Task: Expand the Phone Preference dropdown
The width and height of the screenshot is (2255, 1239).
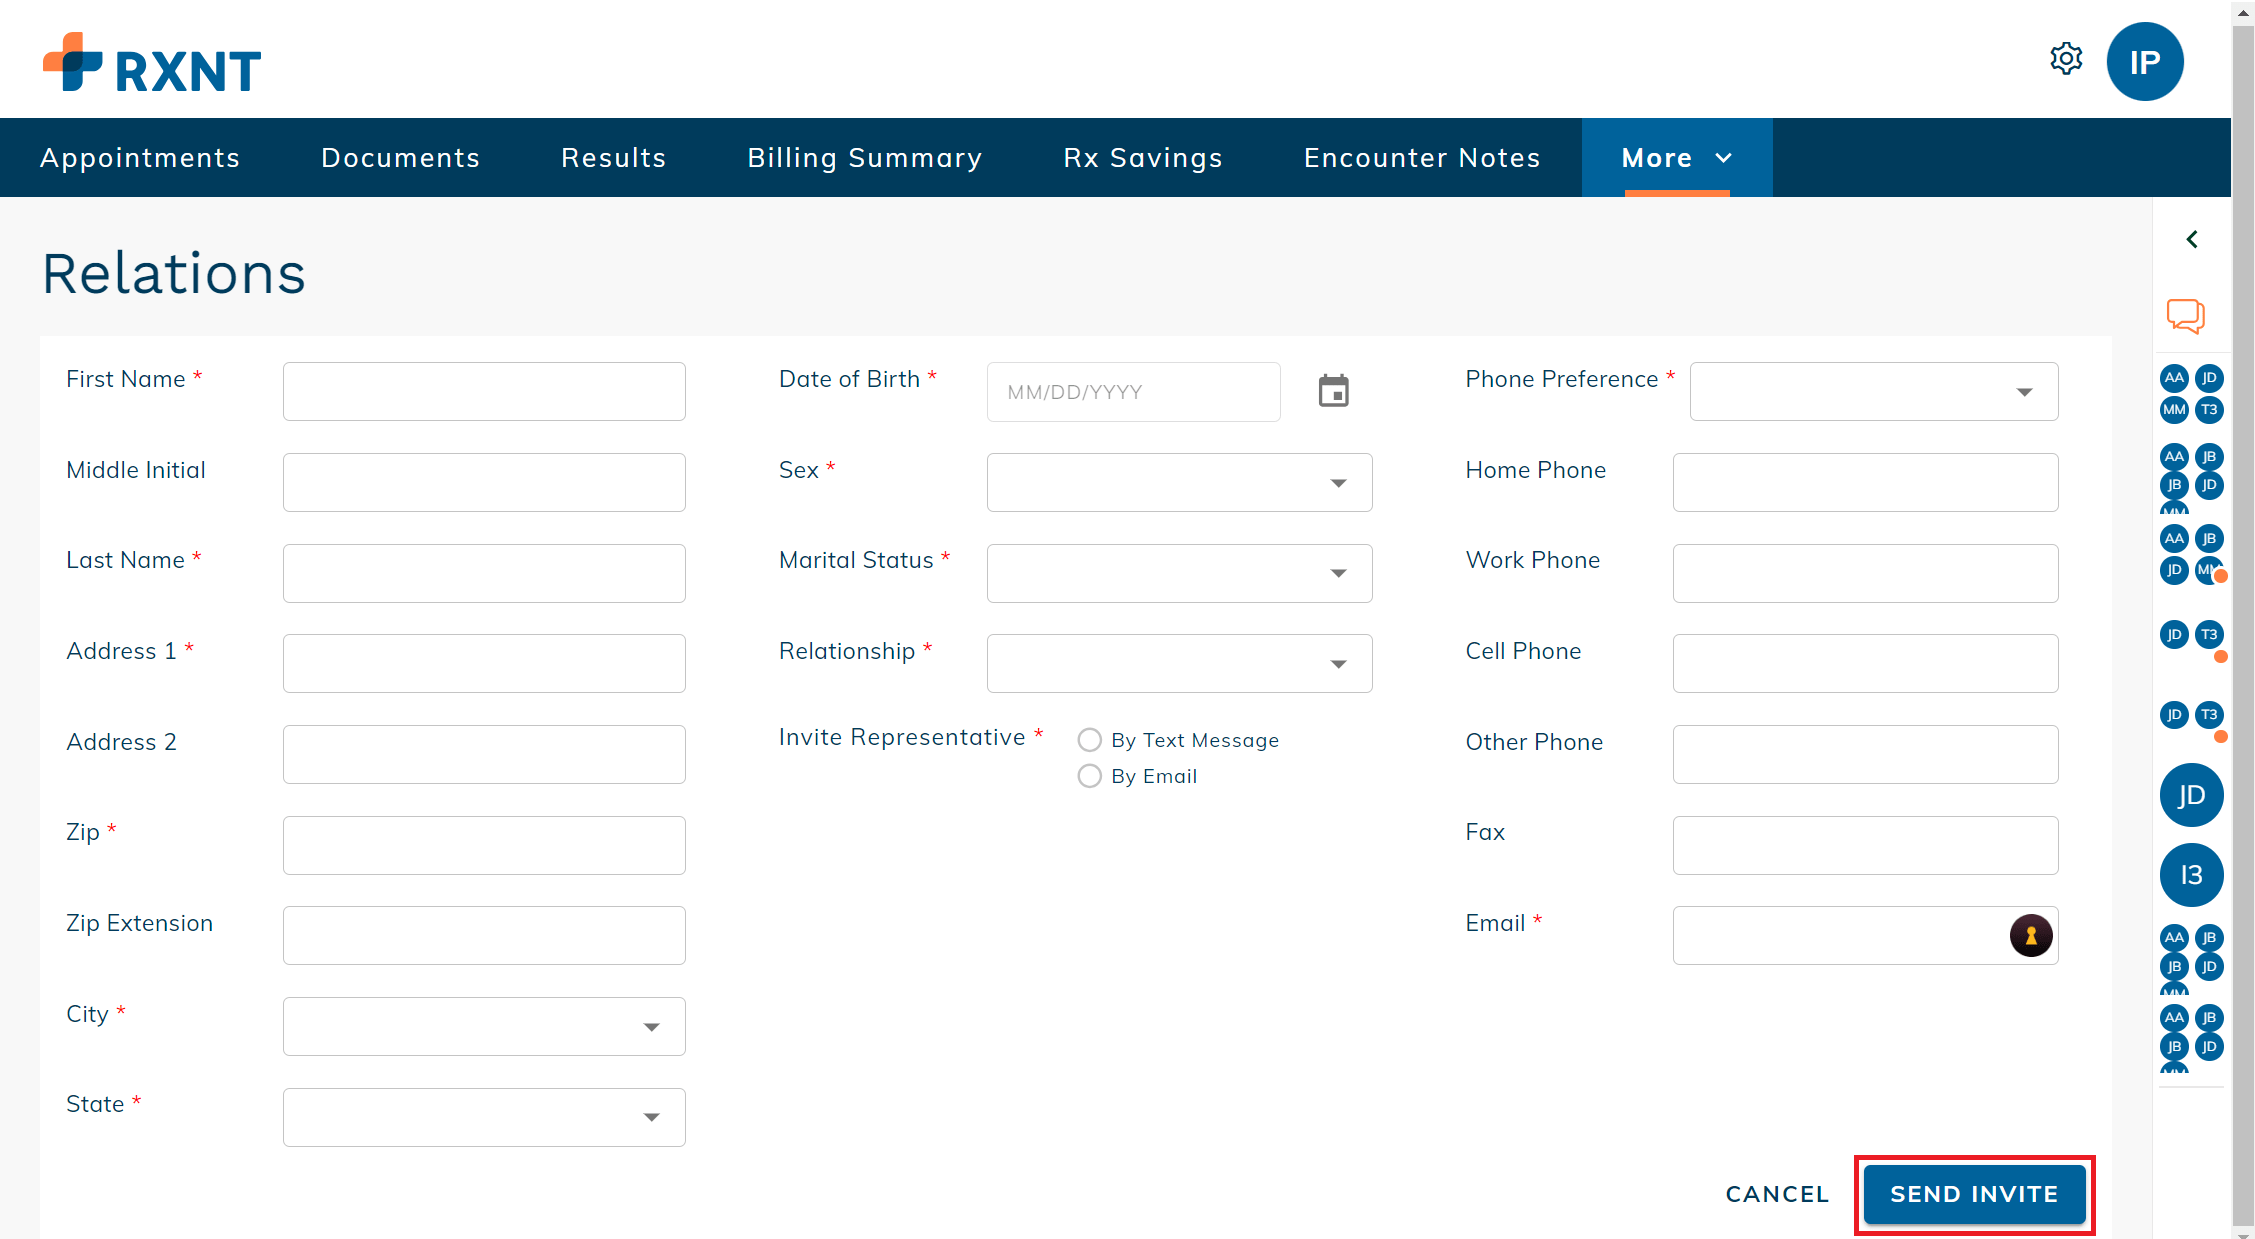Action: pyautogui.click(x=1873, y=392)
